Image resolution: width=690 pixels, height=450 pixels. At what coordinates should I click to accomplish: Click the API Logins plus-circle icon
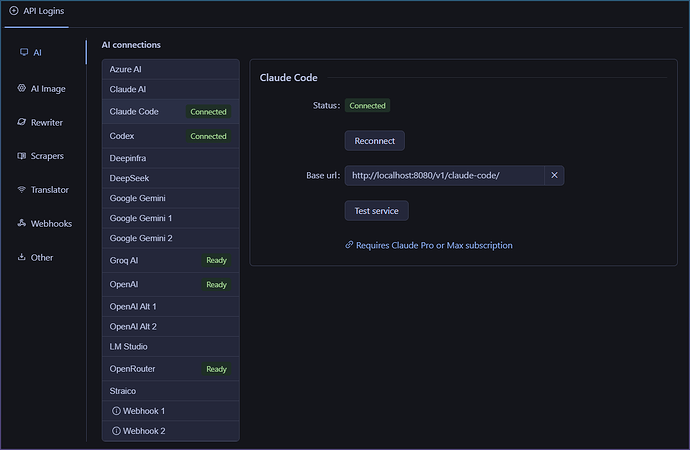point(14,11)
